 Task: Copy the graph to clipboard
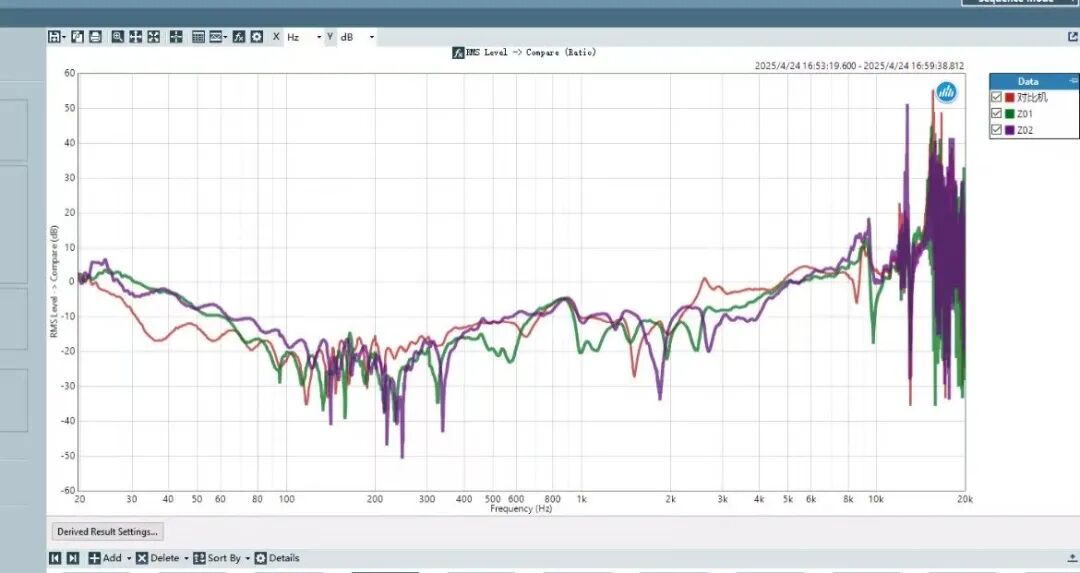(x=77, y=37)
